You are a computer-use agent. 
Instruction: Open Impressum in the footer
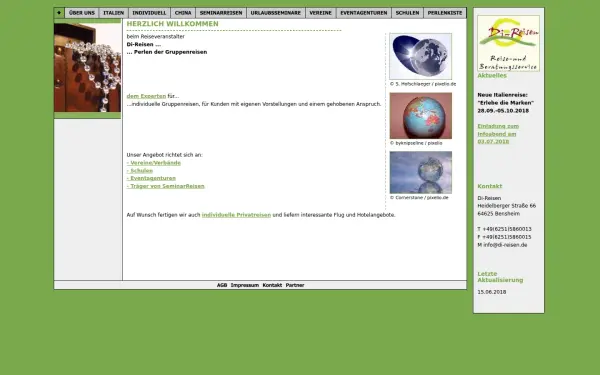[x=245, y=285]
